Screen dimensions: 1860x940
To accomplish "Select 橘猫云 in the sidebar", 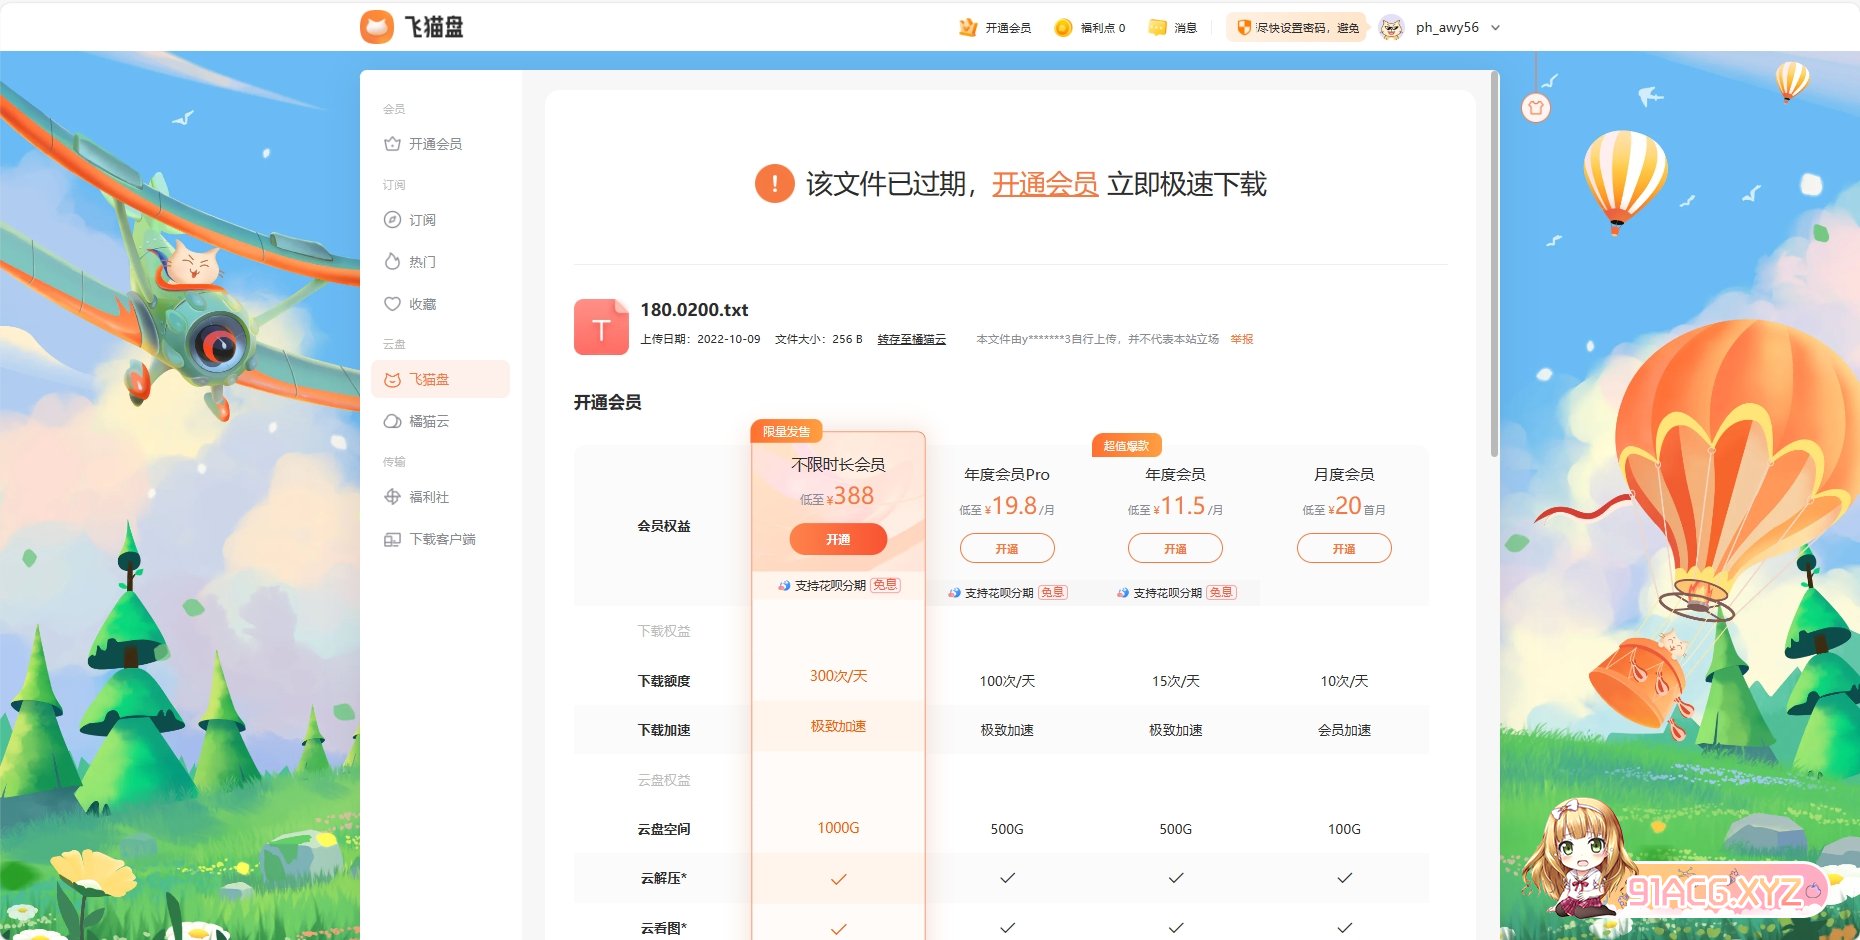I will point(428,422).
